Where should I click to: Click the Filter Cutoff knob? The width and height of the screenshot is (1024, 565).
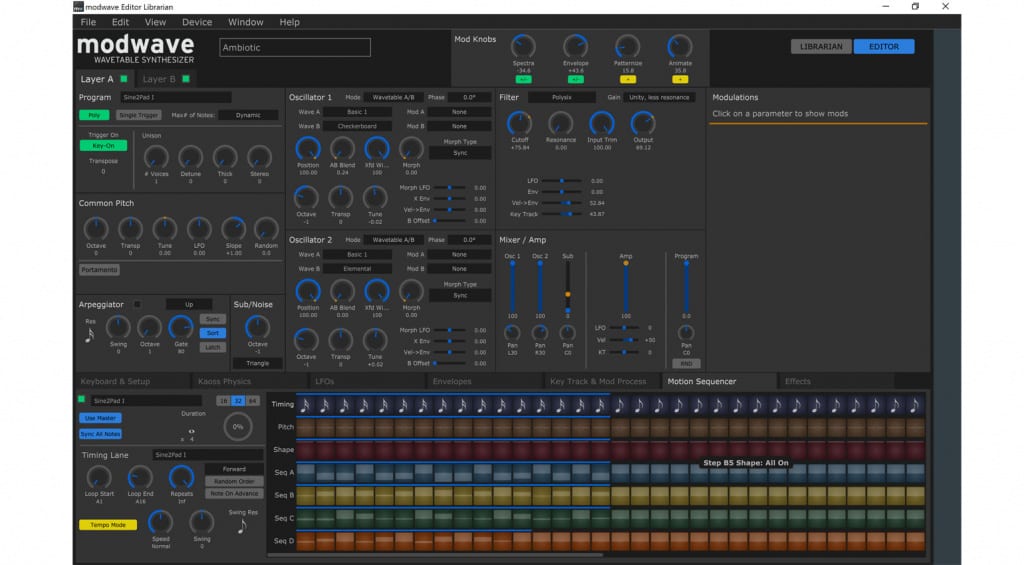pos(520,123)
